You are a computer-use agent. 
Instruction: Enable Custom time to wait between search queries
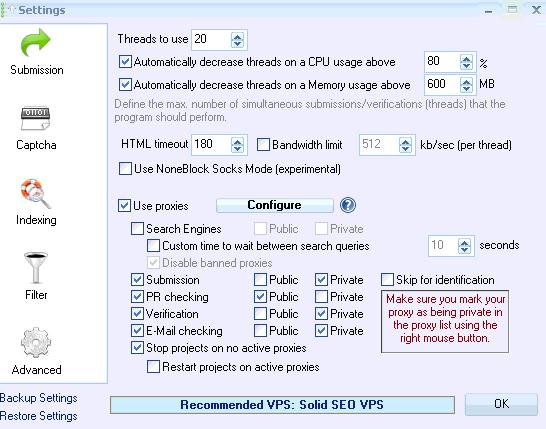(153, 245)
